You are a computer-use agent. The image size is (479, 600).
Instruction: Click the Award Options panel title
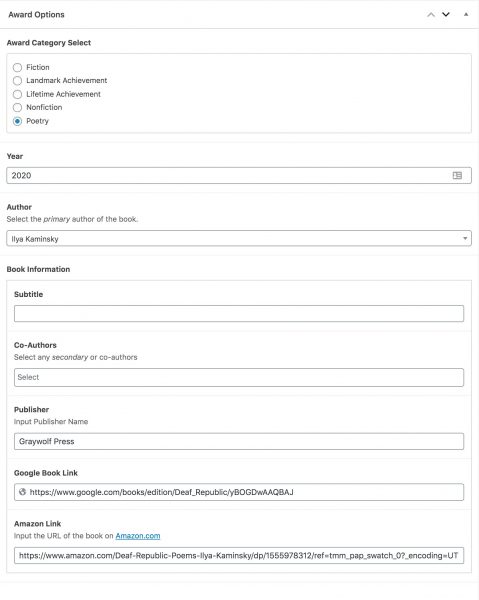pos(36,15)
